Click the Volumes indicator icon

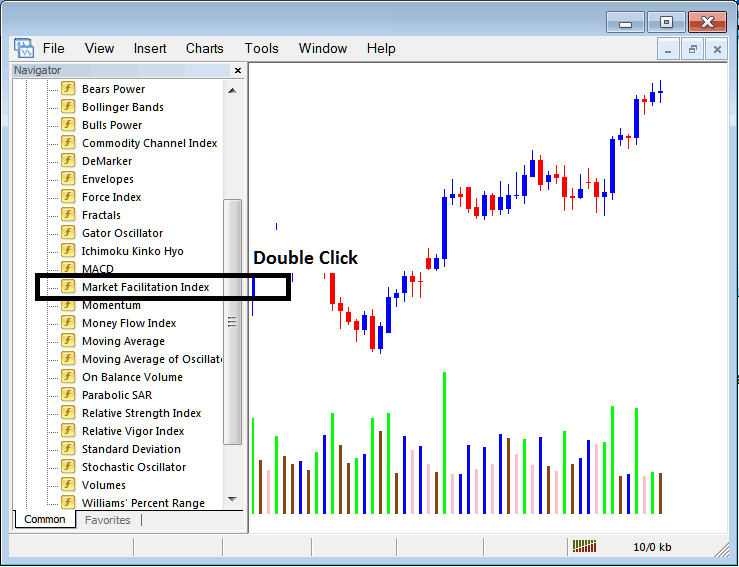coord(68,485)
